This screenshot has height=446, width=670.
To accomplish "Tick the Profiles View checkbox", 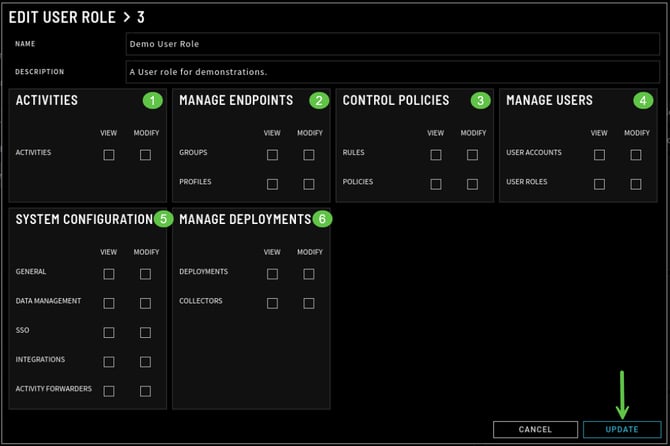I will pyautogui.click(x=272, y=184).
